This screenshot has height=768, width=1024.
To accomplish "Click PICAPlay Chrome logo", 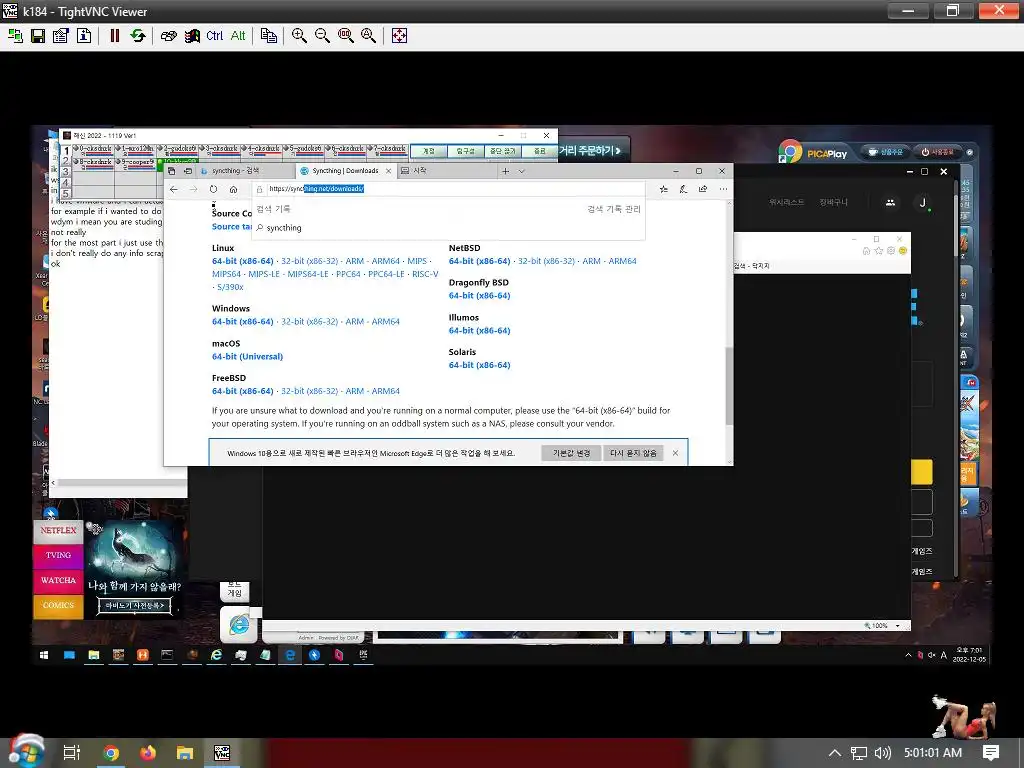I will pyautogui.click(x=790, y=152).
